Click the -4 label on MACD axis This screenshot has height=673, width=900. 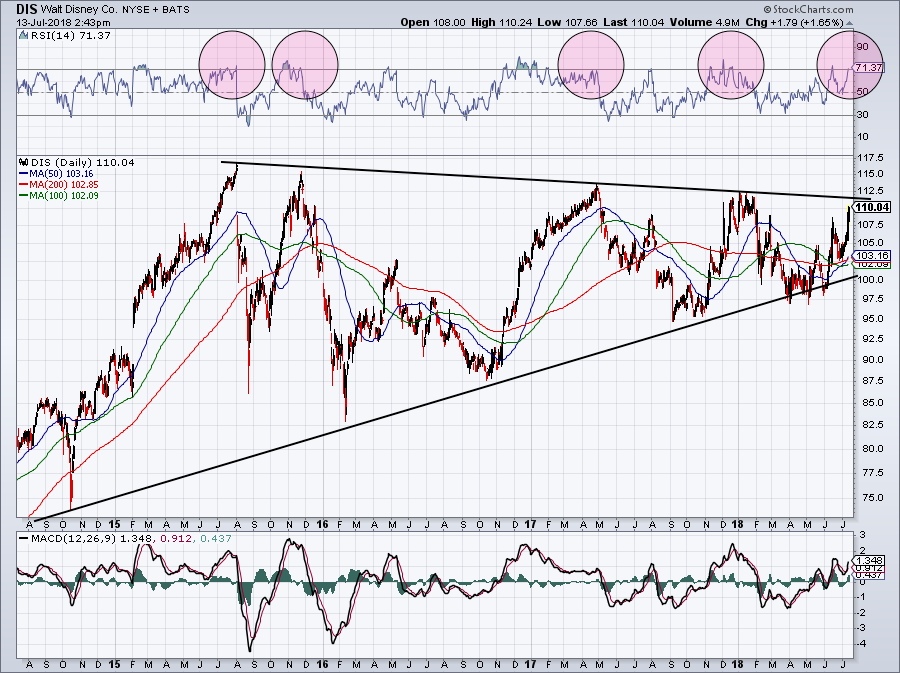pos(862,644)
